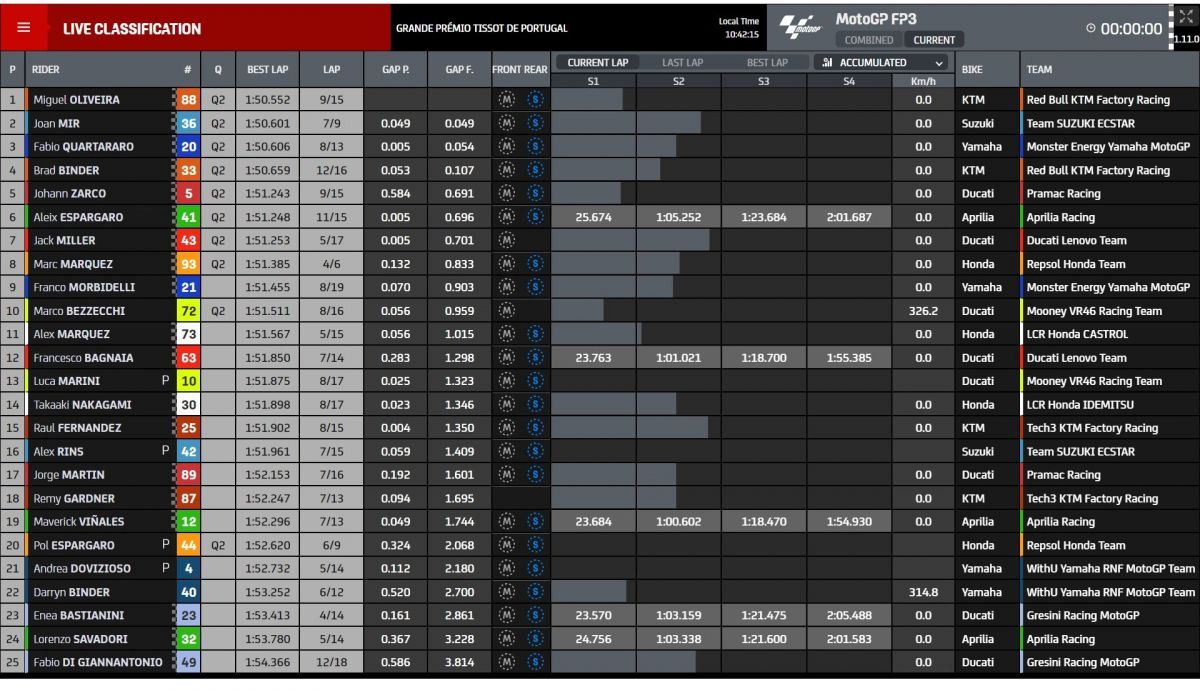Click Johann Zarco's front tyre icon

click(x=506, y=193)
